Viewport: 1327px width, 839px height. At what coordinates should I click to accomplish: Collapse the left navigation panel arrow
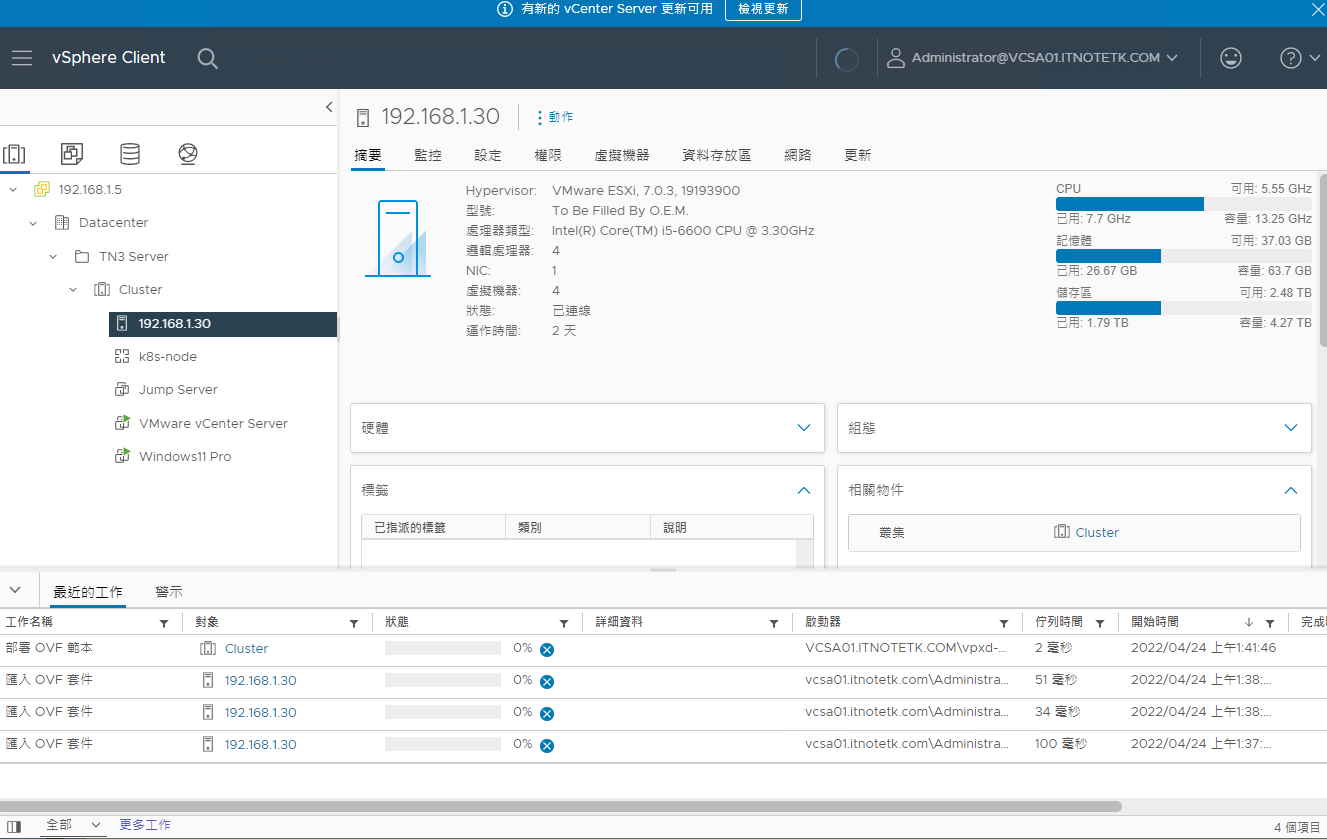(x=329, y=107)
